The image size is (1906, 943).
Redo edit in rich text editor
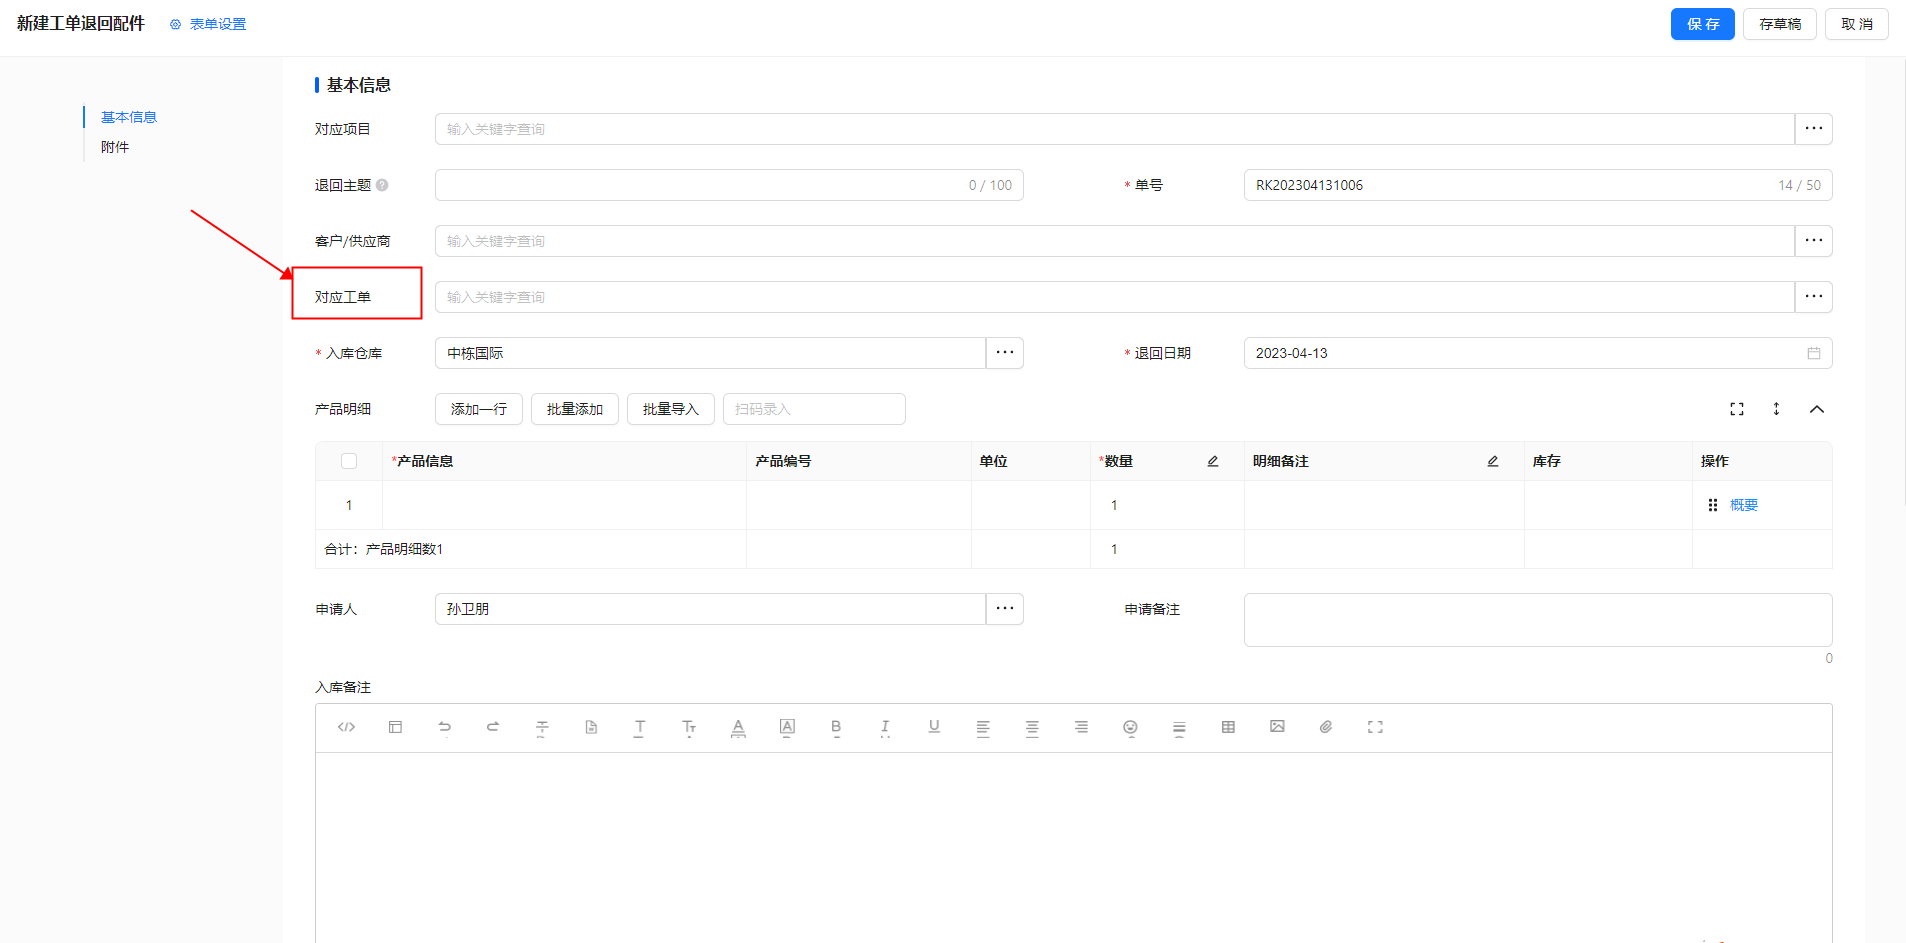[x=493, y=727]
